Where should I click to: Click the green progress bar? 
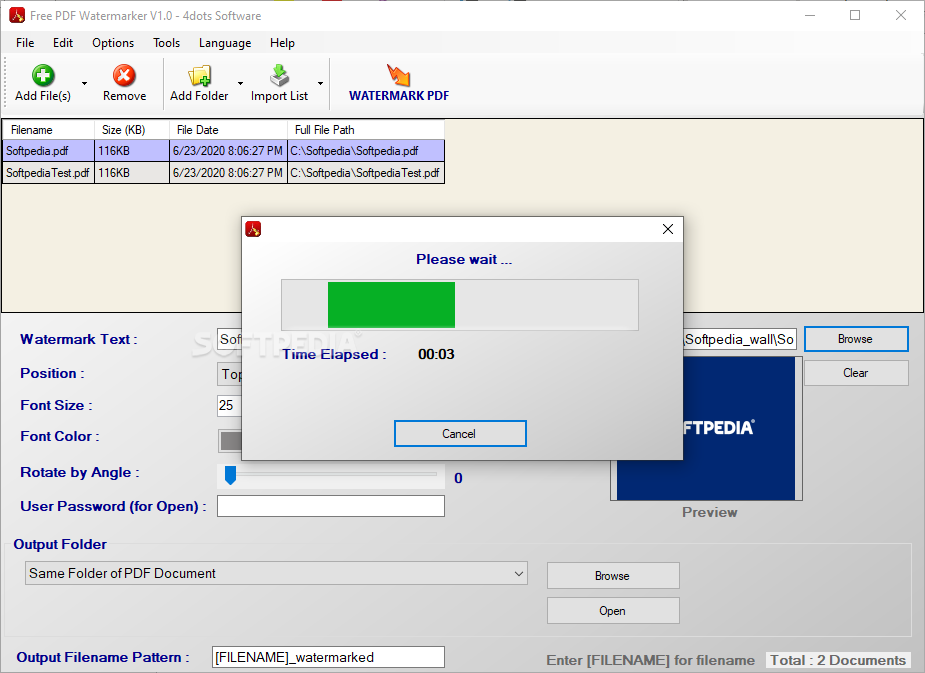pyautogui.click(x=391, y=305)
